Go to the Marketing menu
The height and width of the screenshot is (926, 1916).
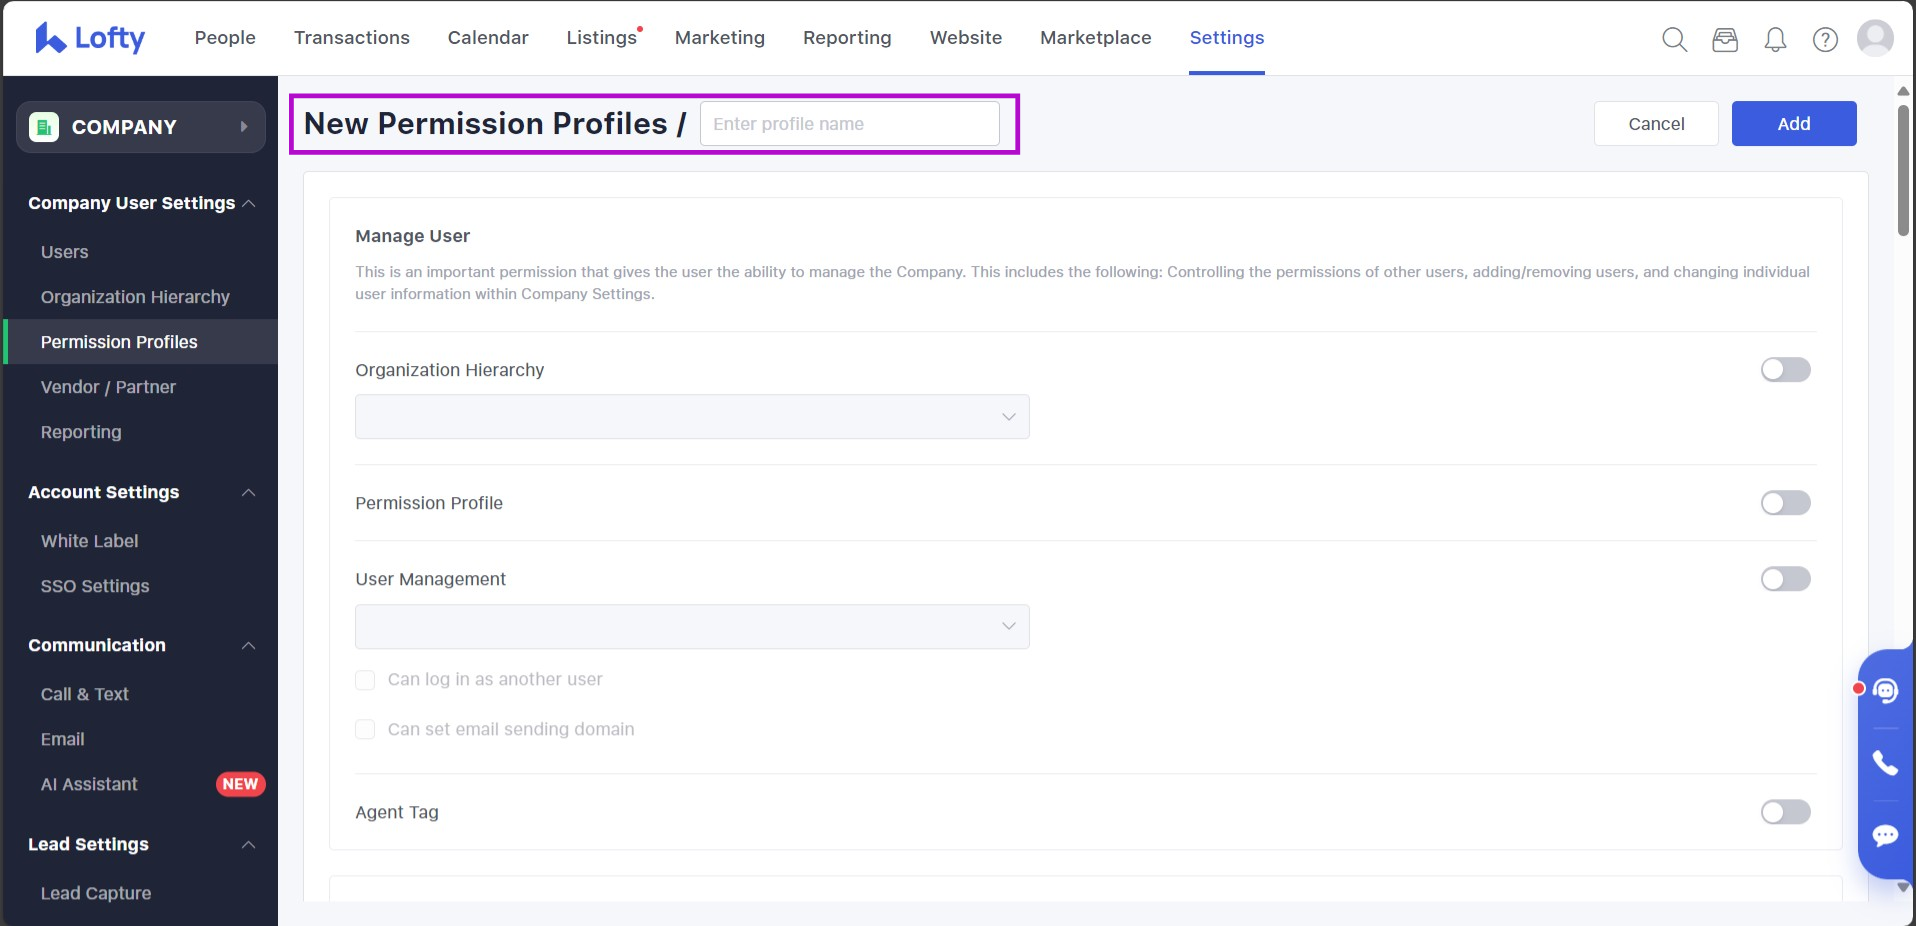(719, 38)
